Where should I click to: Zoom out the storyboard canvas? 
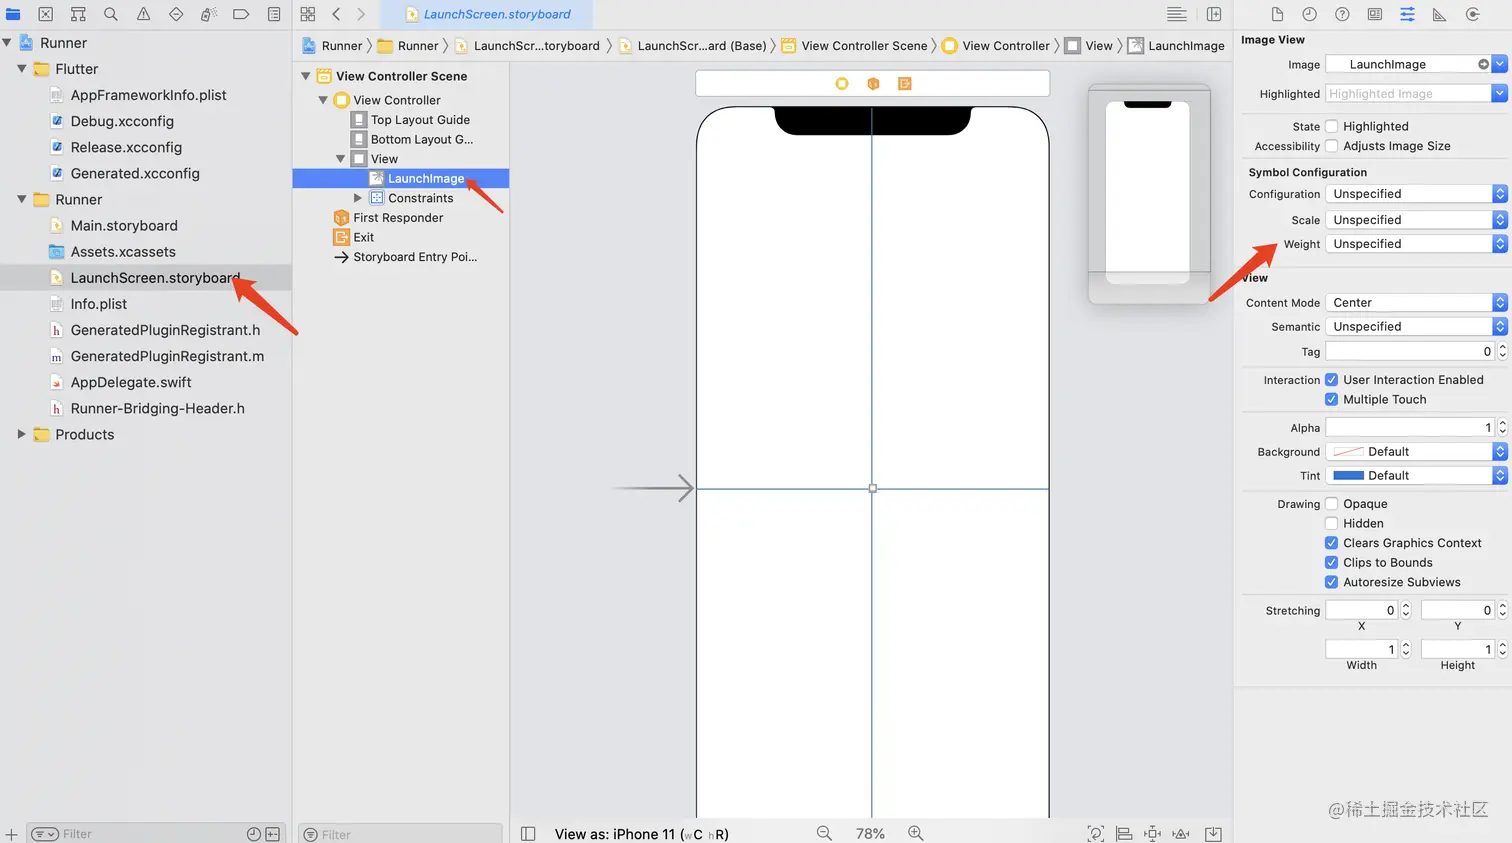point(824,833)
